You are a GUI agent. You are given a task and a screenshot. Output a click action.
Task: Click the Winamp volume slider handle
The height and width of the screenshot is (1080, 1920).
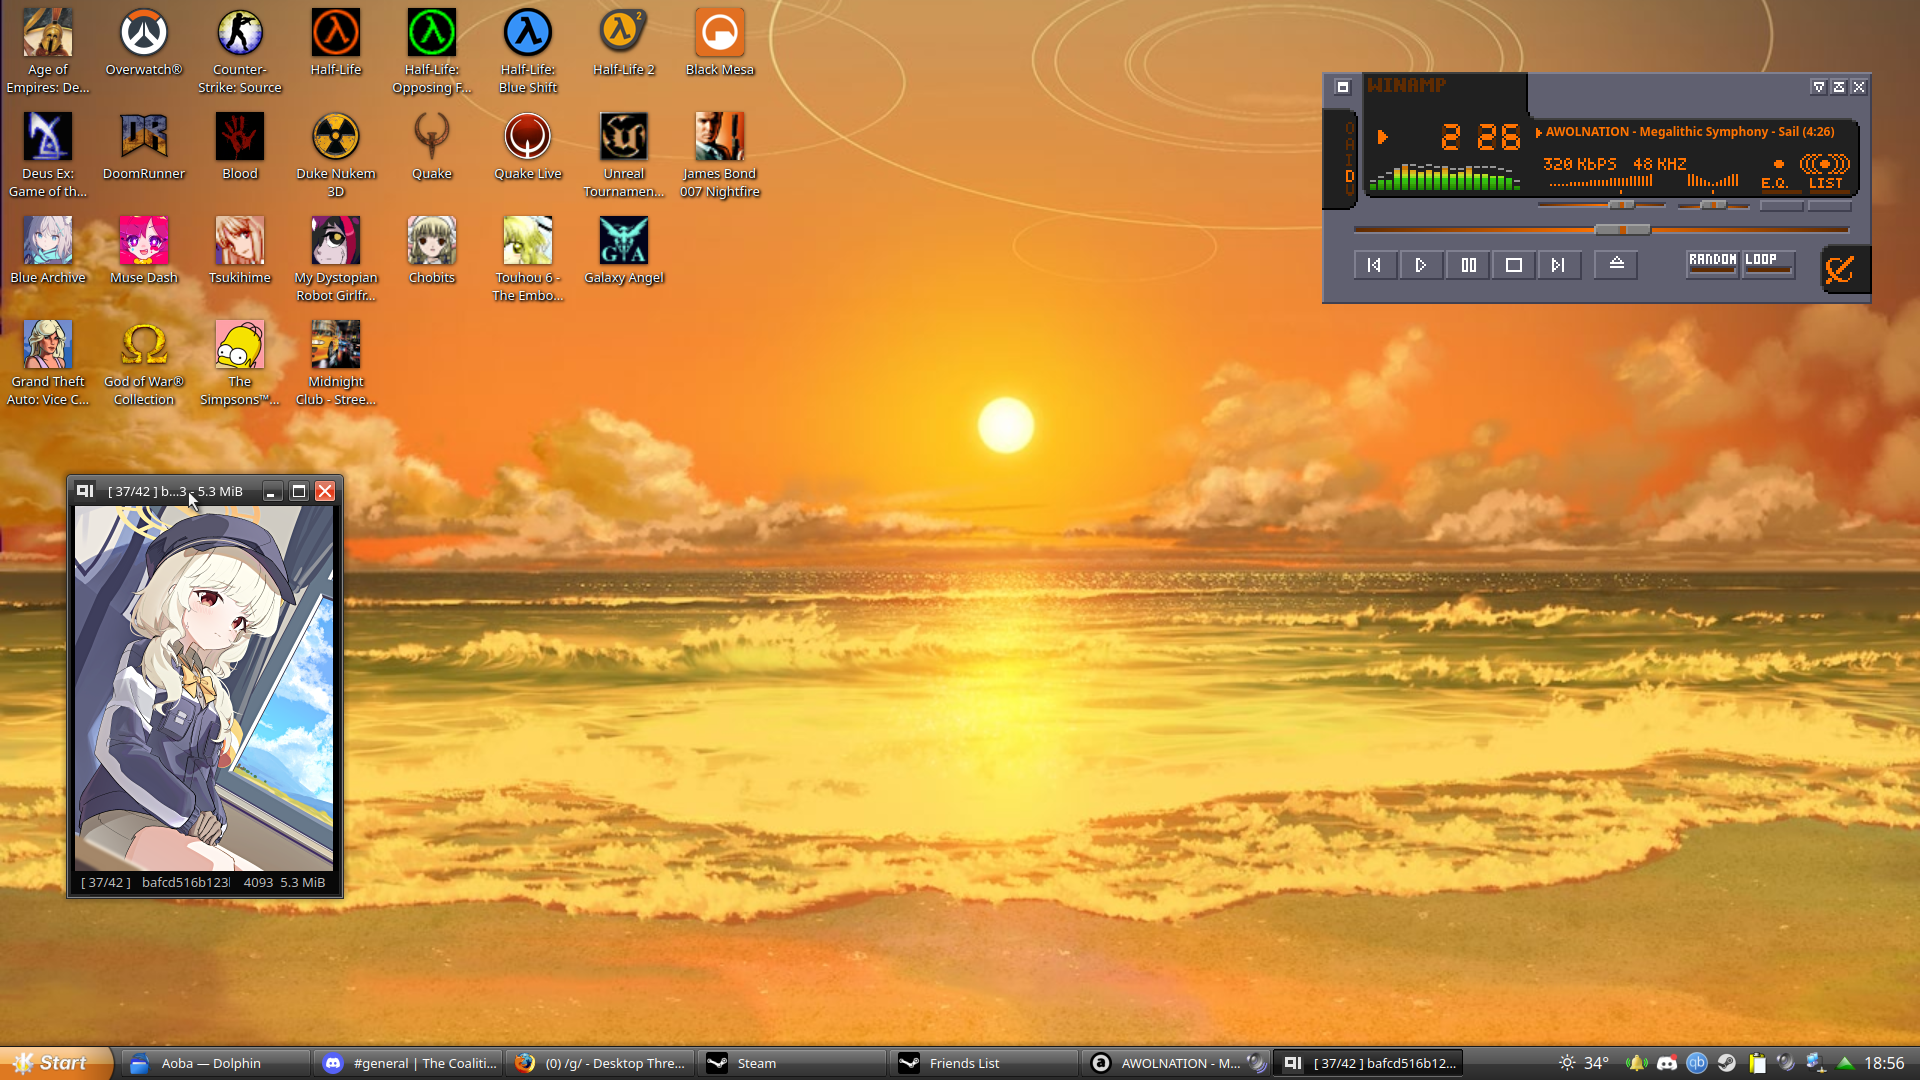1621,205
